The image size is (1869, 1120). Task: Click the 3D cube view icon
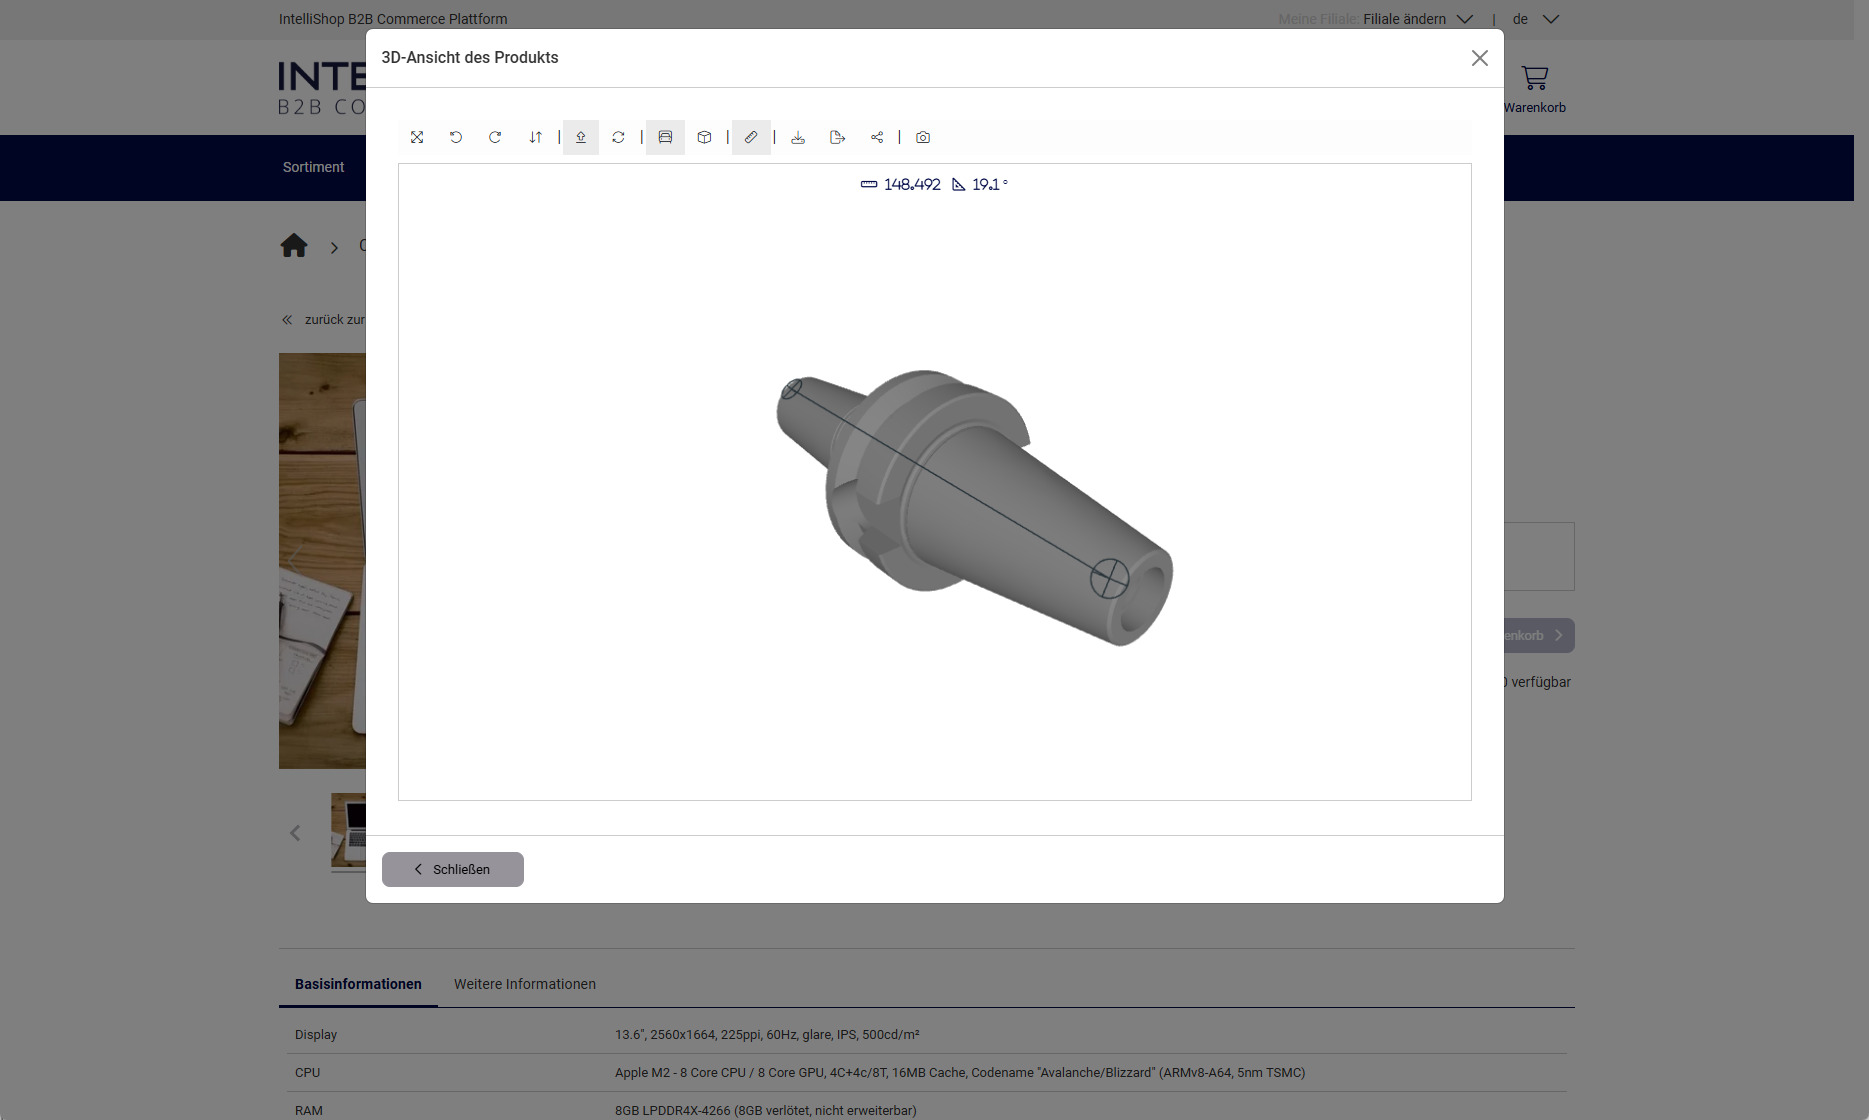tap(705, 137)
